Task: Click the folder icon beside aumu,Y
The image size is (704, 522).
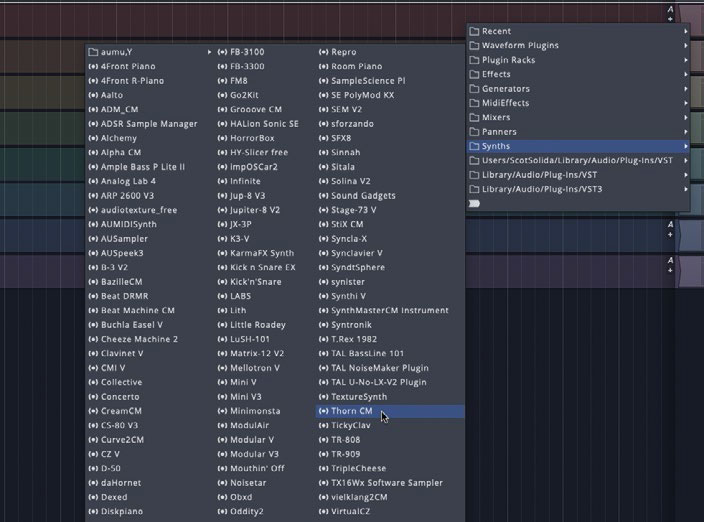Action: click(x=93, y=52)
